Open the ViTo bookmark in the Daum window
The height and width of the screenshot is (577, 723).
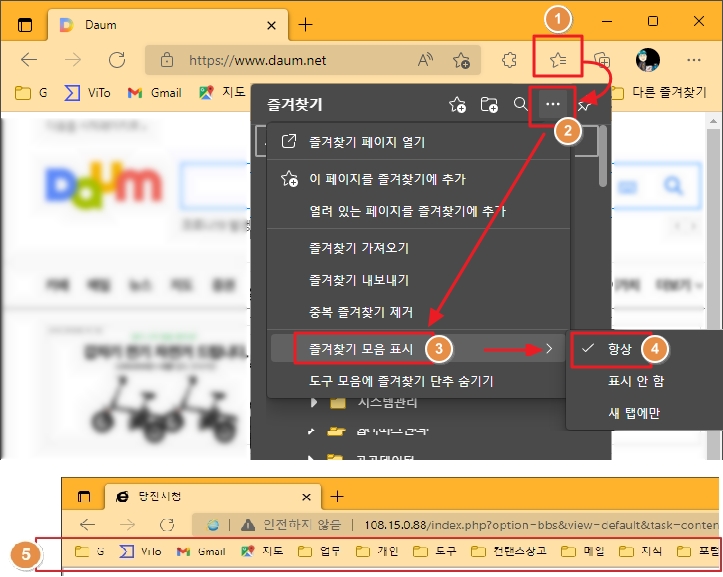click(x=87, y=93)
